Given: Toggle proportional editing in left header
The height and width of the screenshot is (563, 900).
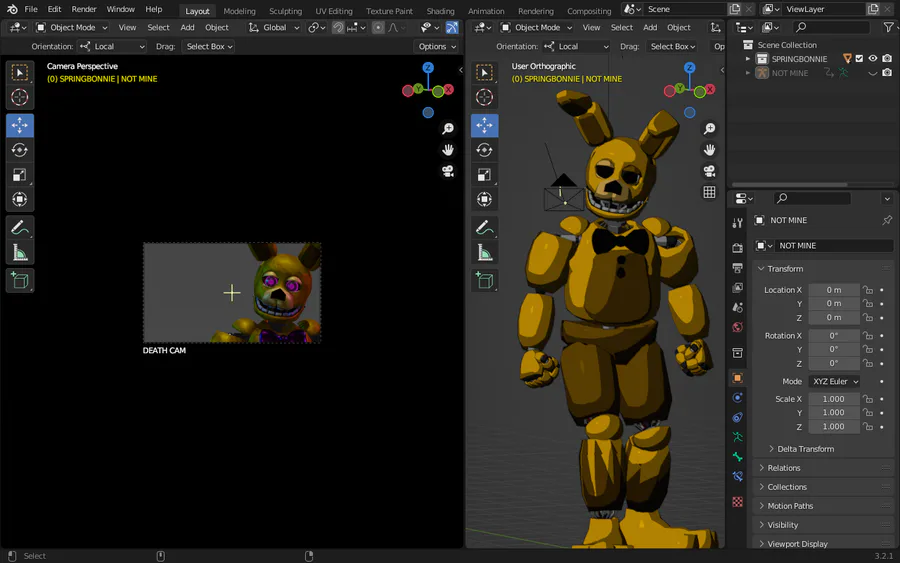Looking at the screenshot, I should pos(378,28).
